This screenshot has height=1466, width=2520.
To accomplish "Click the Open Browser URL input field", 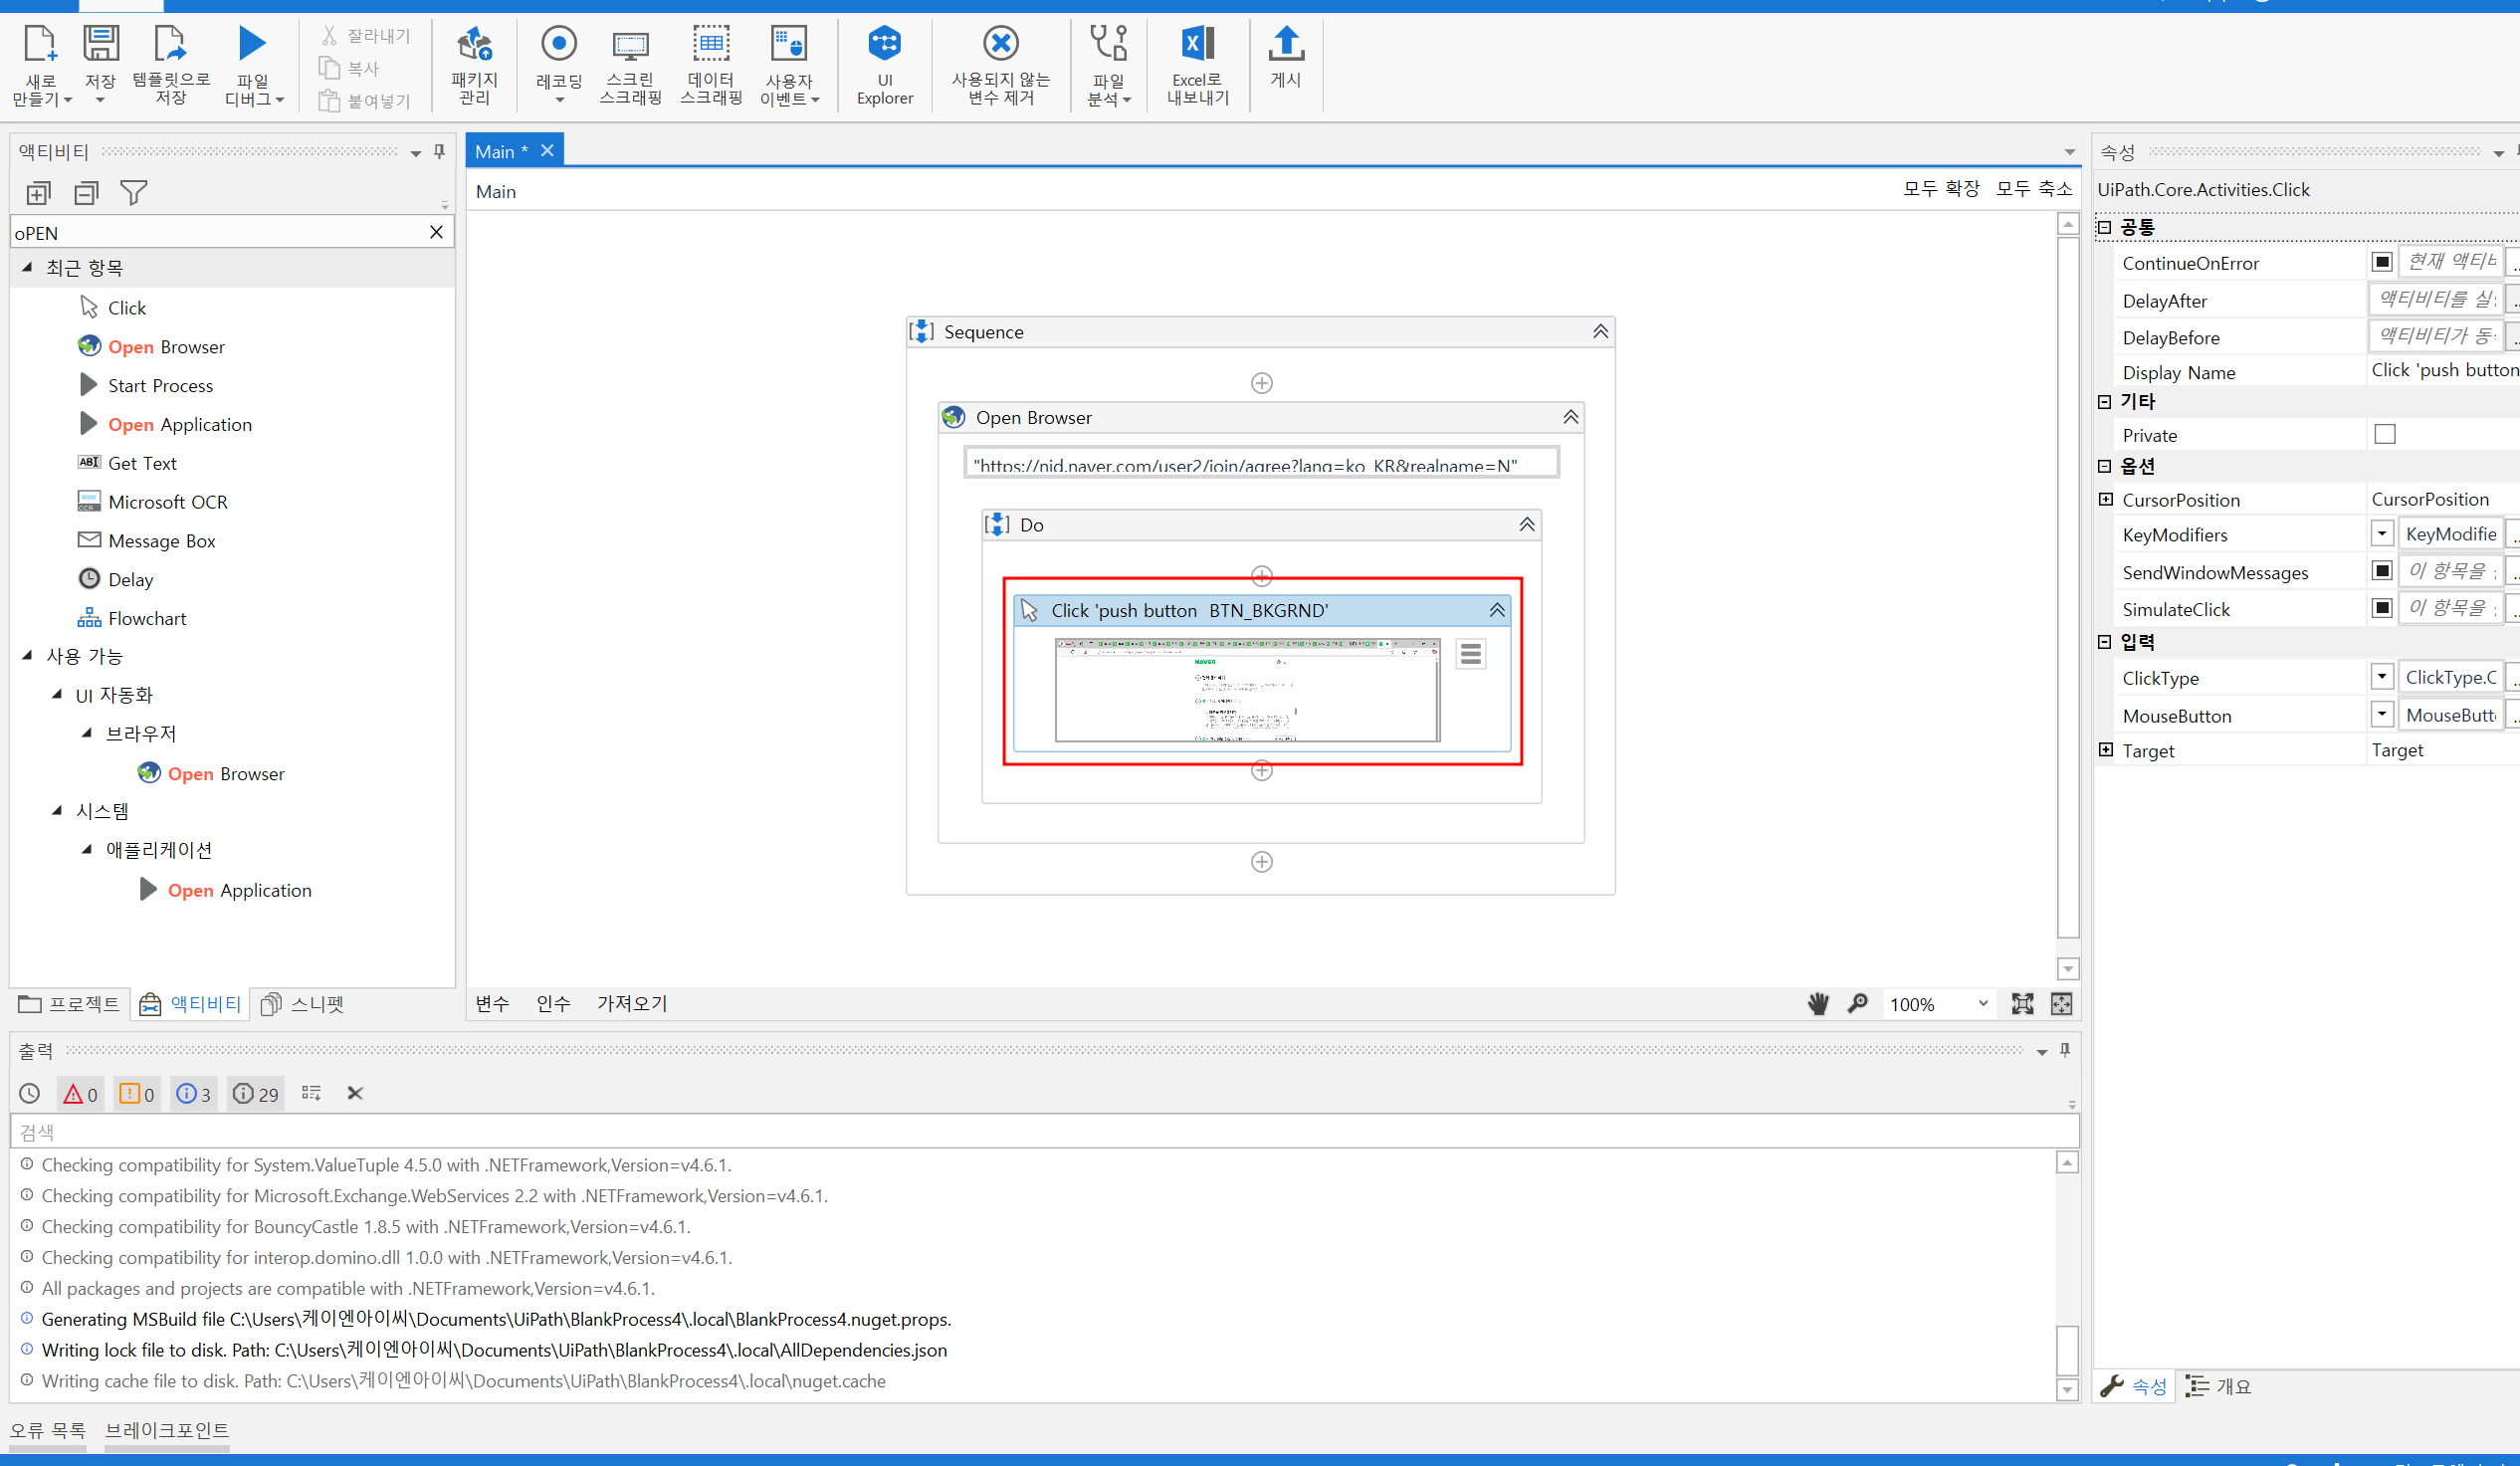I will [1260, 464].
